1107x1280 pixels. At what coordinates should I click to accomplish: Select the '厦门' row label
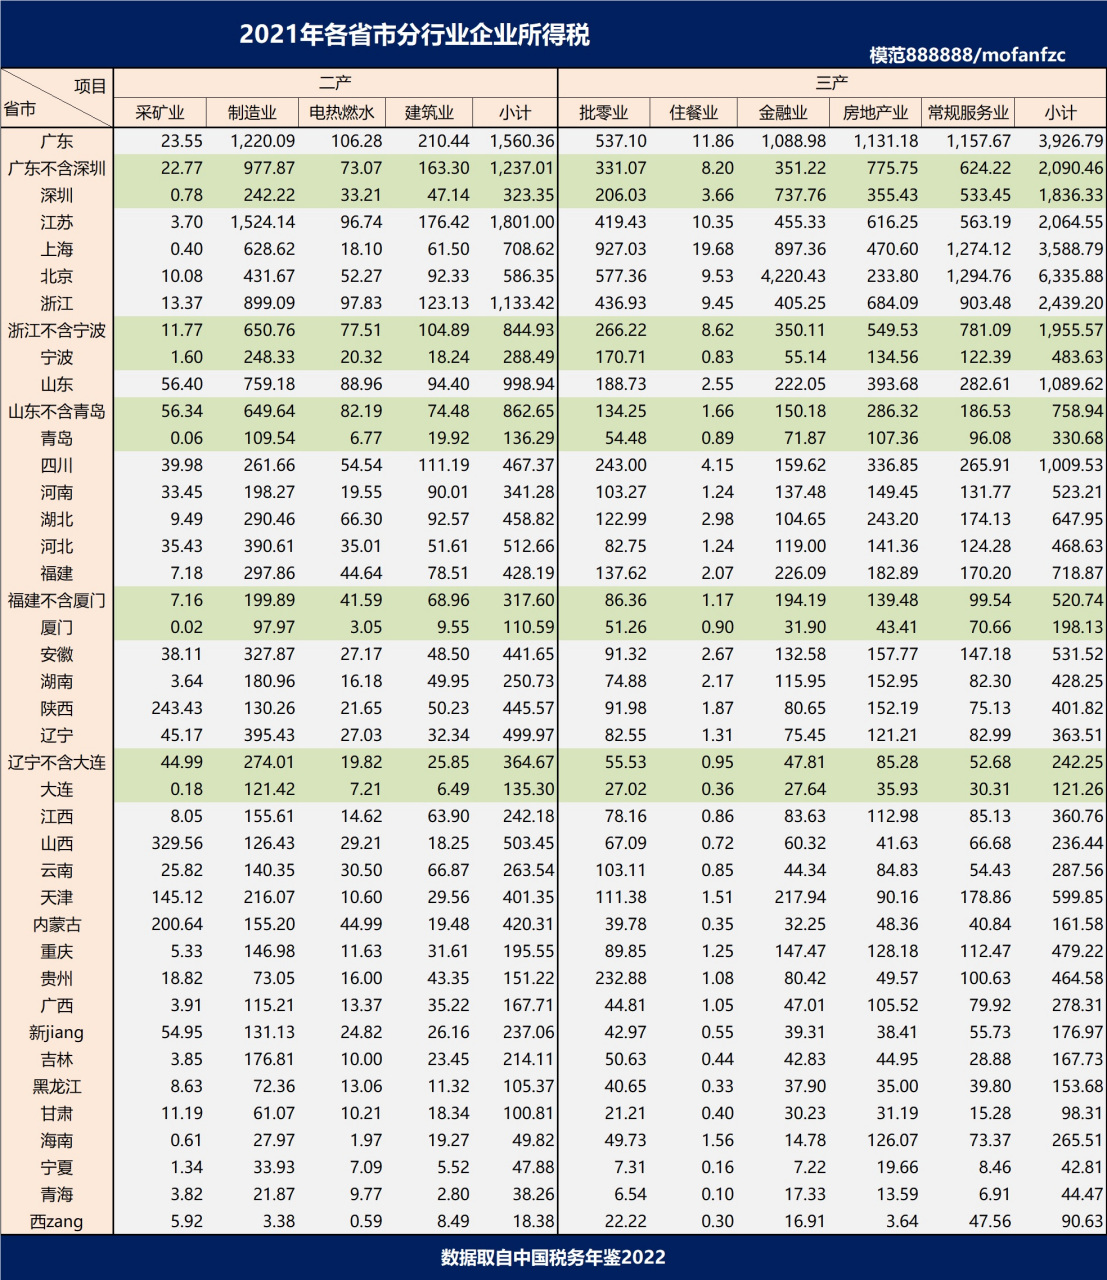point(57,627)
